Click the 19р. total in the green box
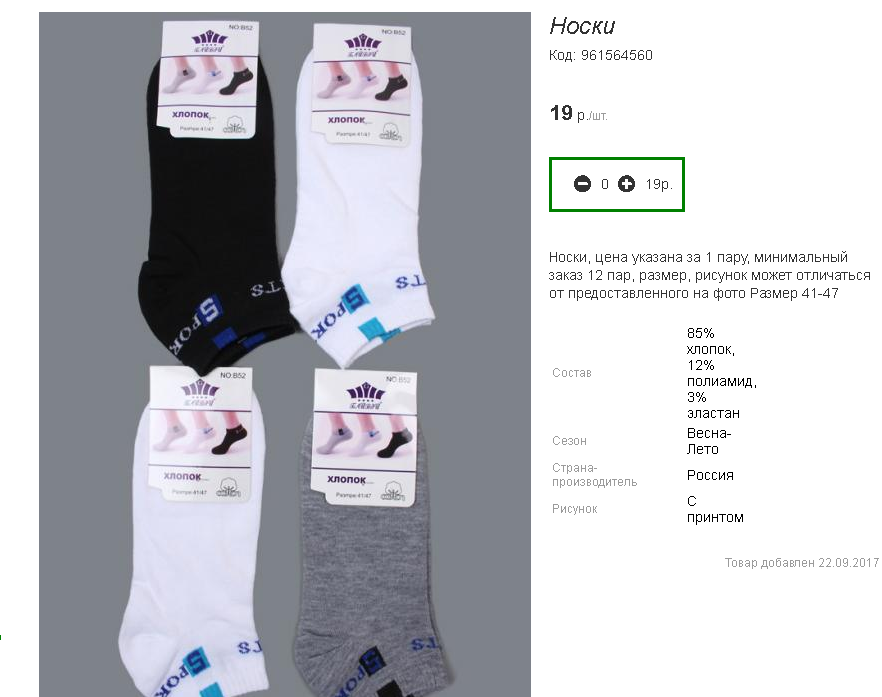Image resolution: width=882 pixels, height=697 pixels. tap(659, 185)
